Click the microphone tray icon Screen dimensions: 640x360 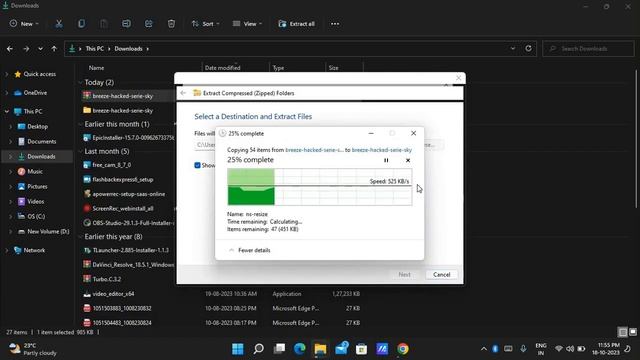pyautogui.click(x=523, y=349)
